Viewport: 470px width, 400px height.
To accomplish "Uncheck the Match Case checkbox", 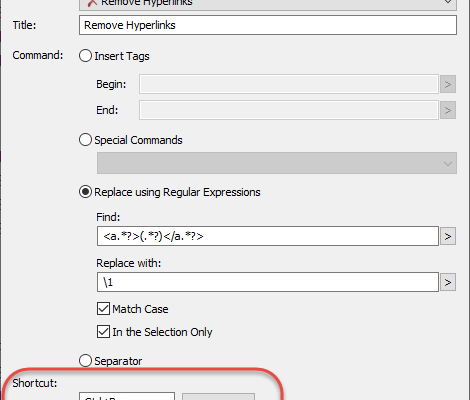I will [103, 309].
